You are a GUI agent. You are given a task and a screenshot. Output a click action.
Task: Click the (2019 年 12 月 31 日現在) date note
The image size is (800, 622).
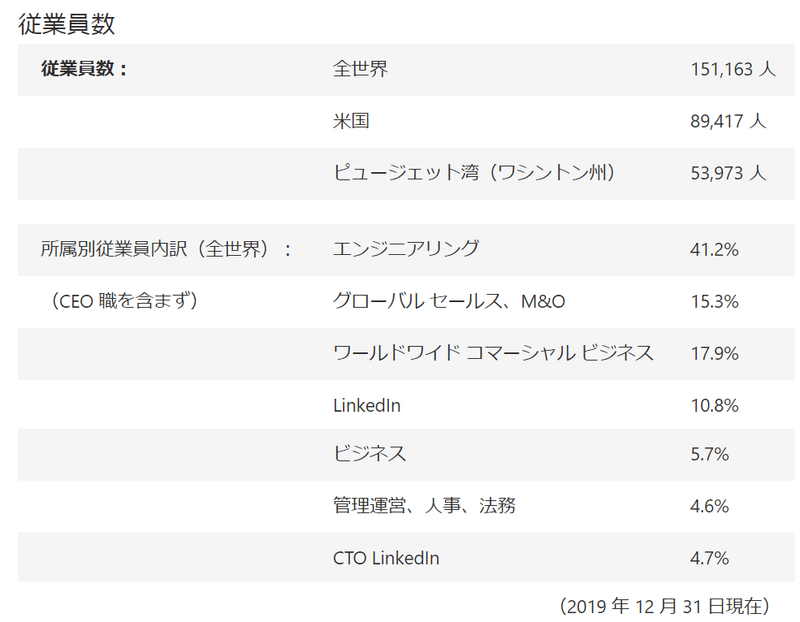pyautogui.click(x=664, y=606)
